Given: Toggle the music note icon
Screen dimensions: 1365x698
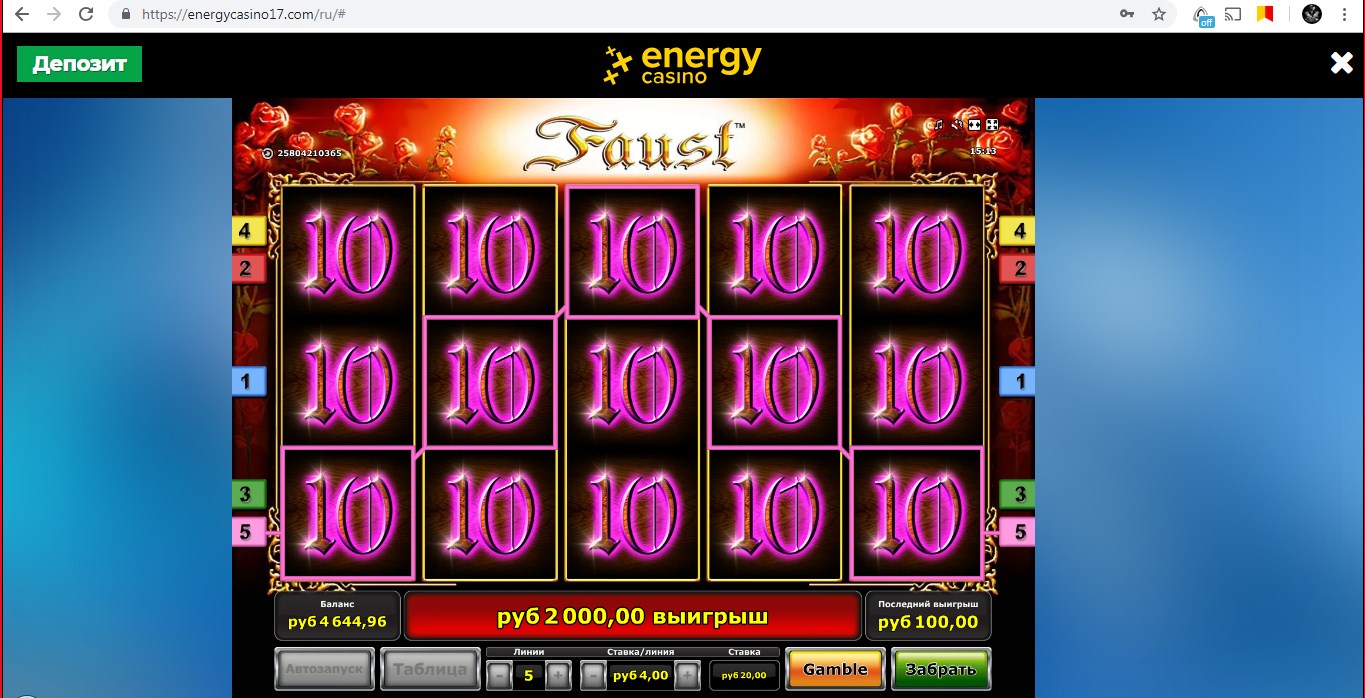Looking at the screenshot, I should [x=938, y=125].
